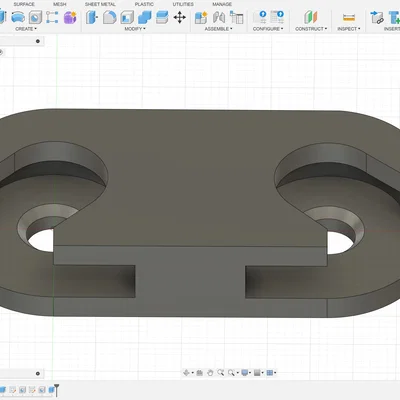Click the Fillet tool in Modify
The width and height of the screenshot is (400, 400).
(109, 17)
